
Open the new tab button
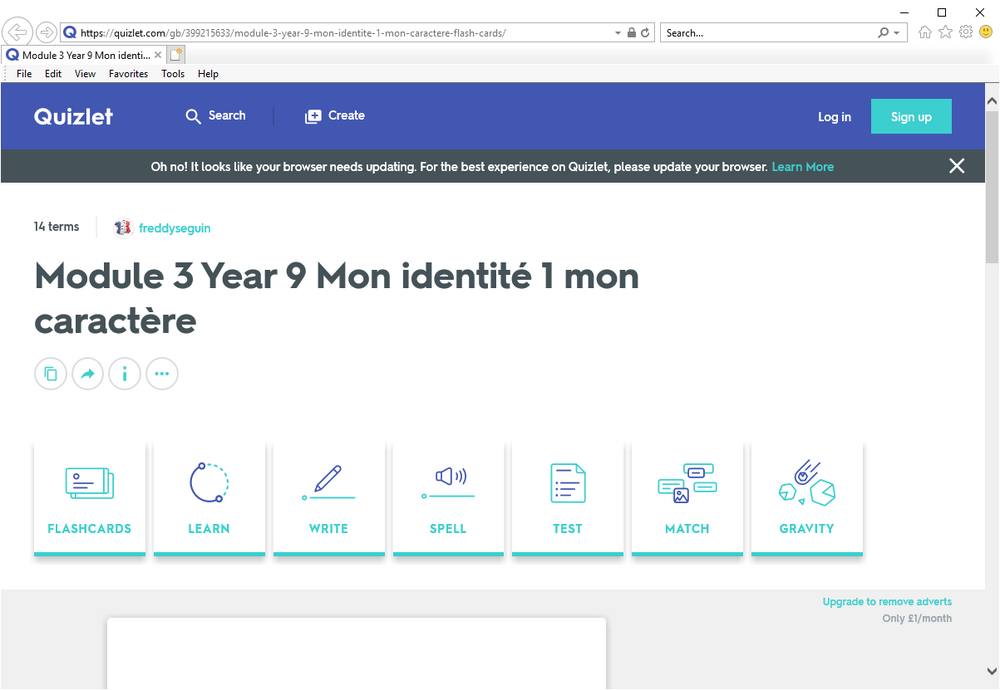coord(176,55)
